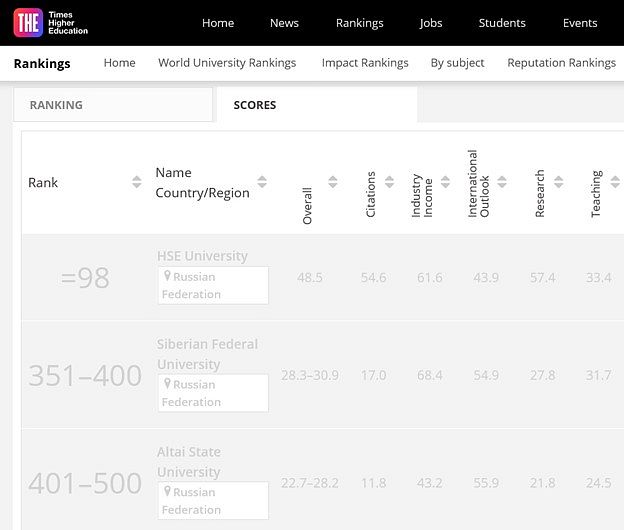
Task: Switch to the SCORES tab
Action: pos(317,105)
